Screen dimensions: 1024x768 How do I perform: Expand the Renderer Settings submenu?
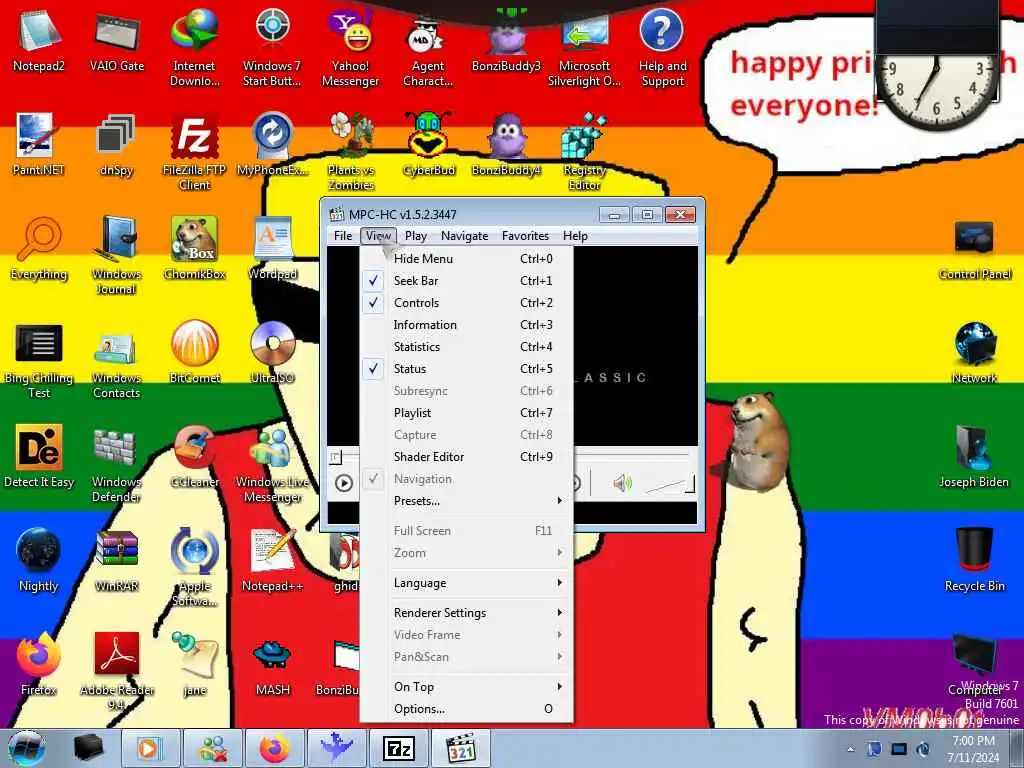pos(466,613)
